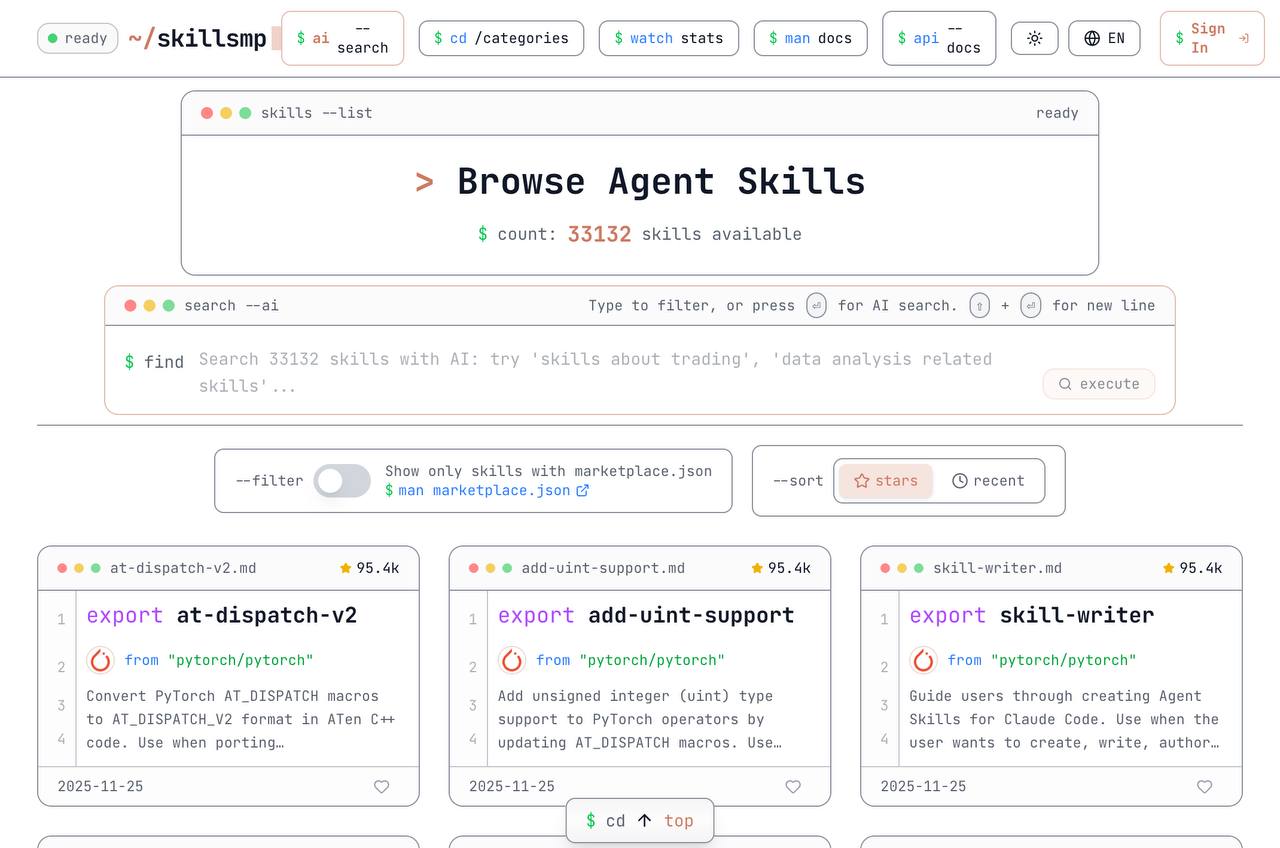Open the man docs navigation item
Screen dimensions: 1280x848
tap(810, 38)
